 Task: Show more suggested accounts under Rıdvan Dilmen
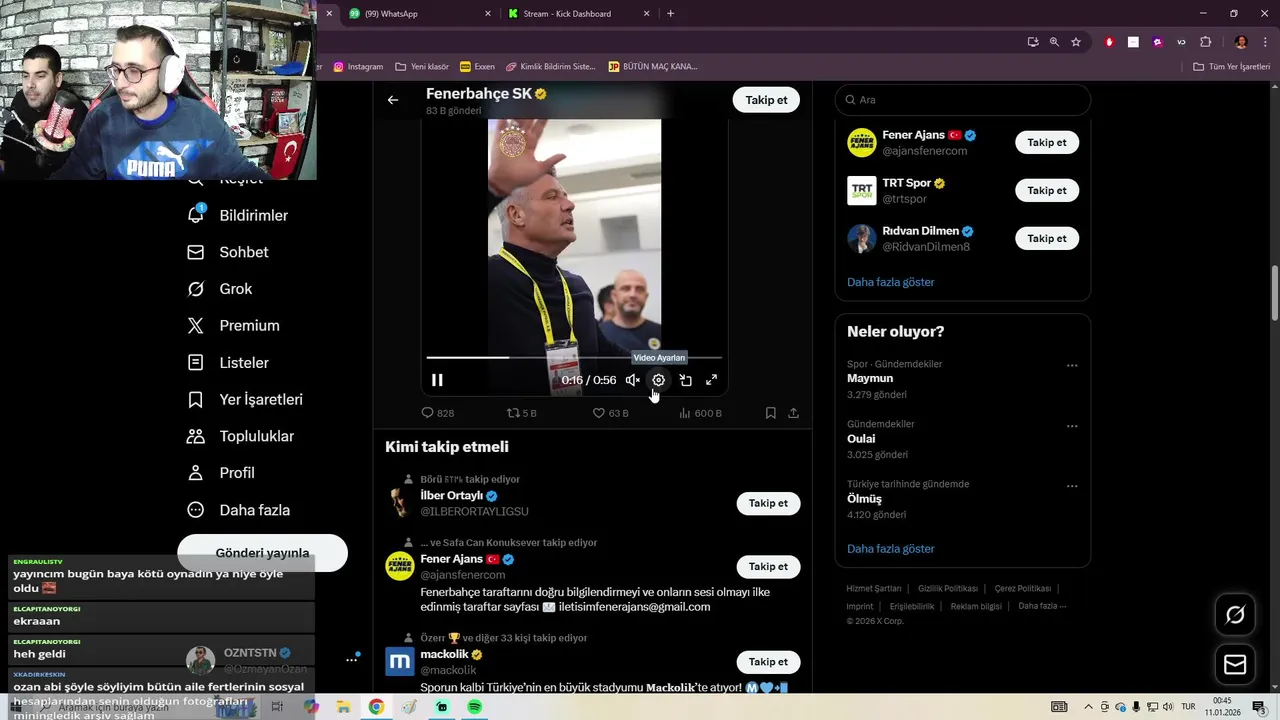[891, 282]
